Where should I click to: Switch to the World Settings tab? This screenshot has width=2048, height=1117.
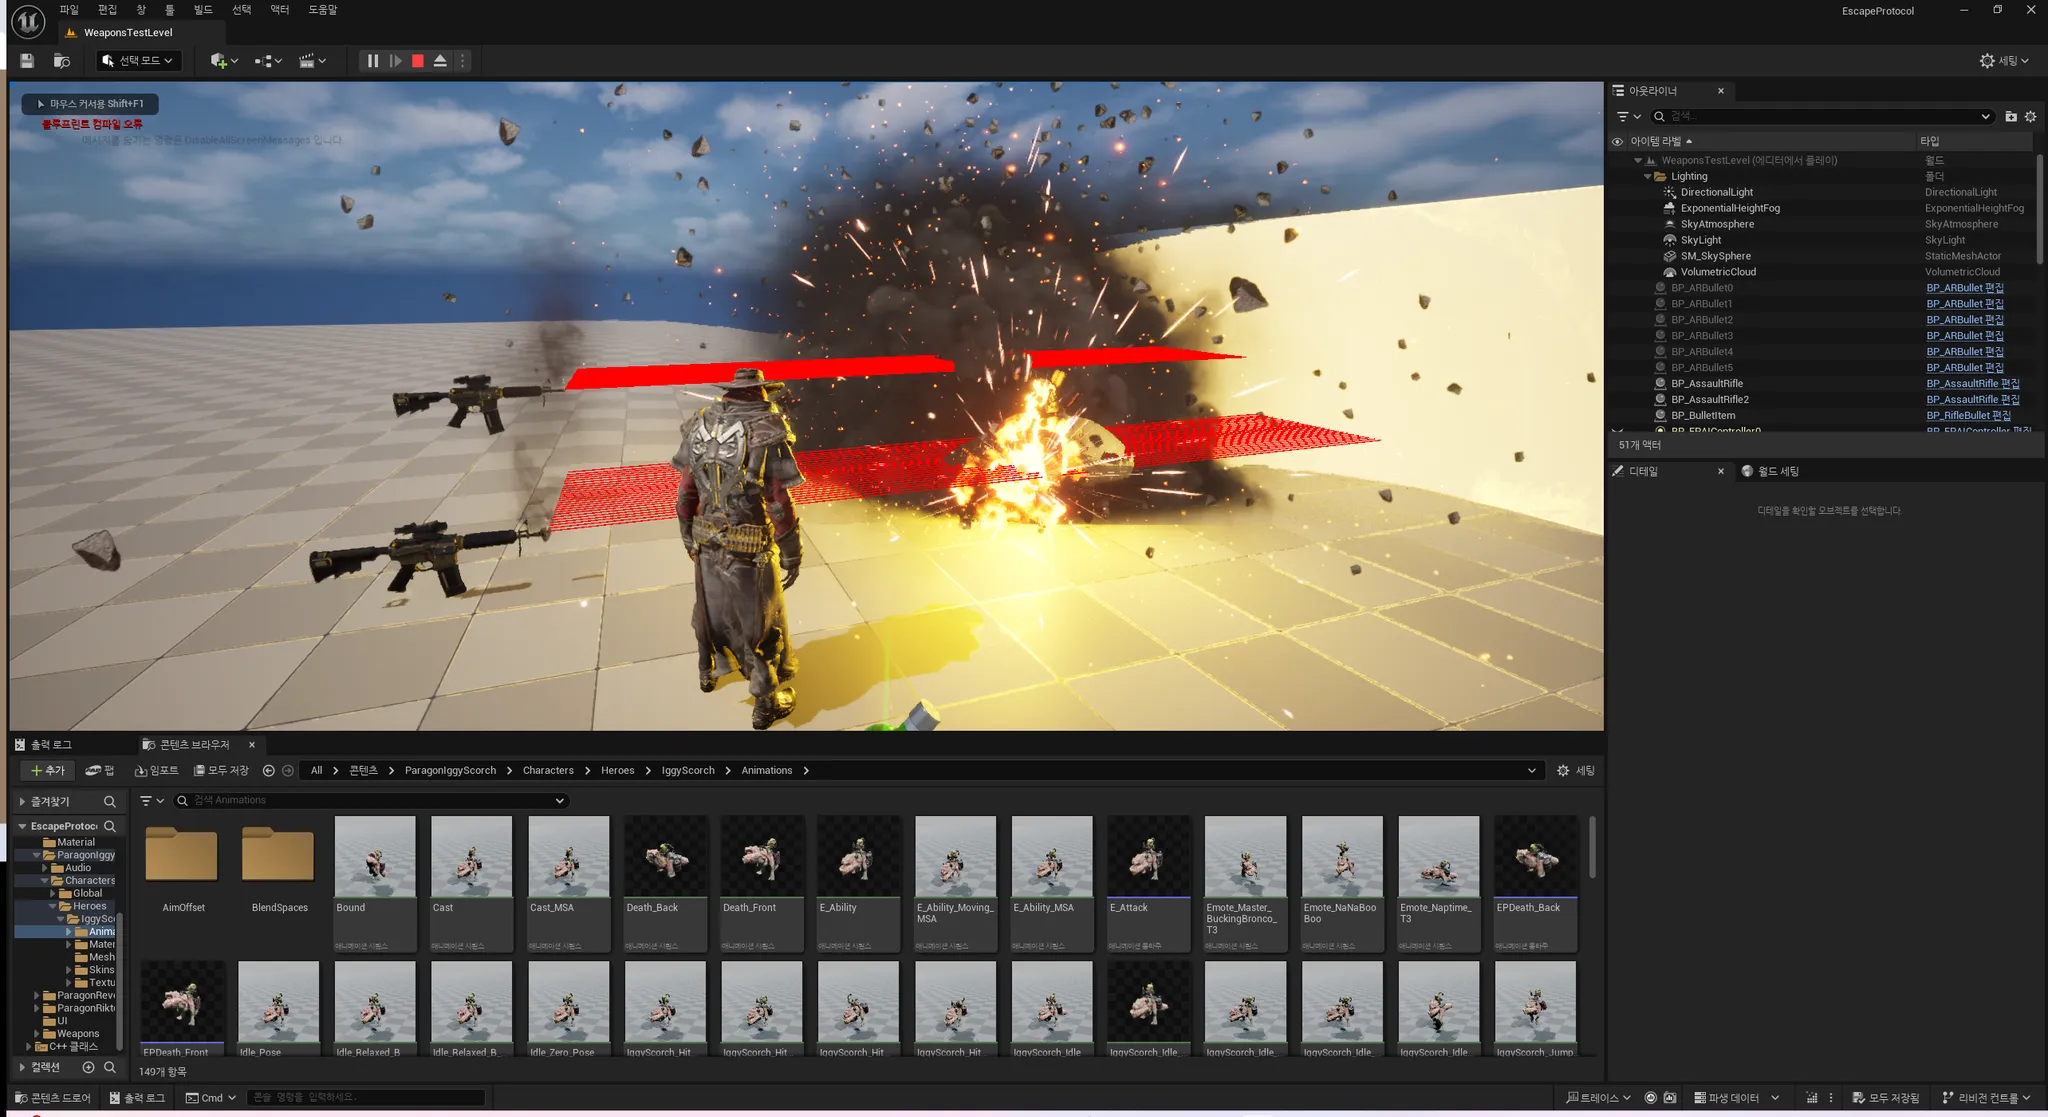(1770, 471)
